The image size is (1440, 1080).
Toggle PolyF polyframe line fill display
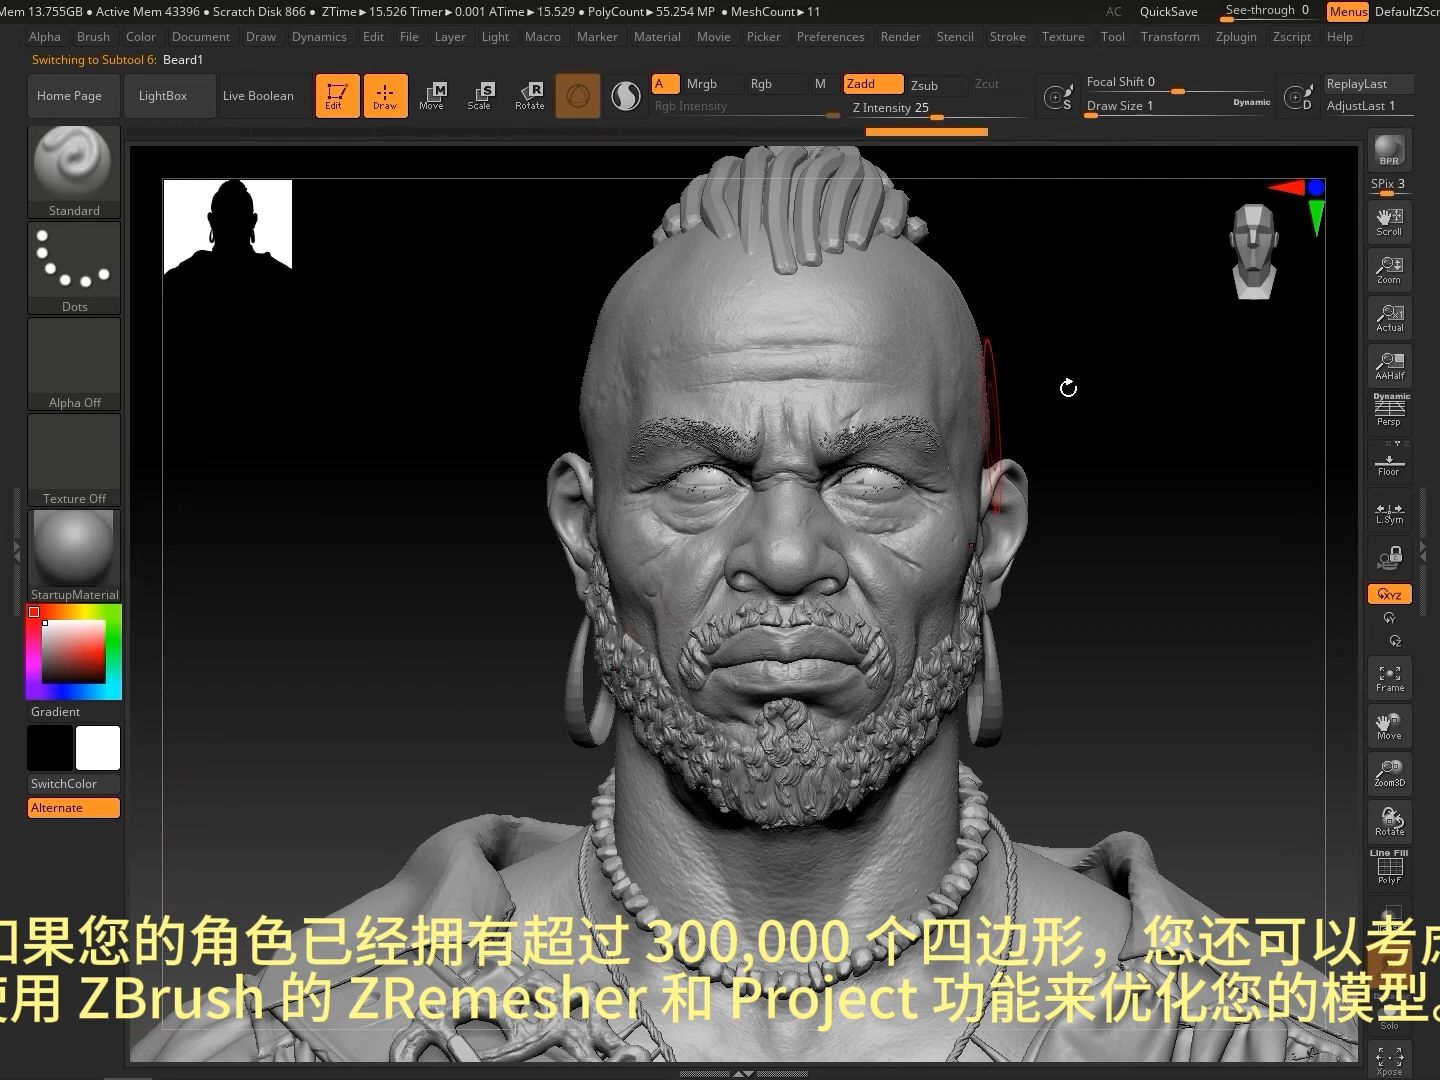1389,868
